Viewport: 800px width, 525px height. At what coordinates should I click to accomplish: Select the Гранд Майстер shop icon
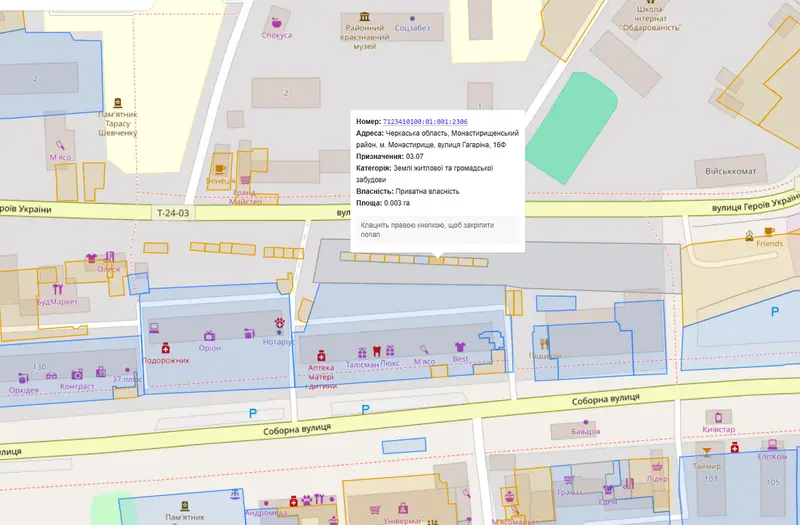245,181
